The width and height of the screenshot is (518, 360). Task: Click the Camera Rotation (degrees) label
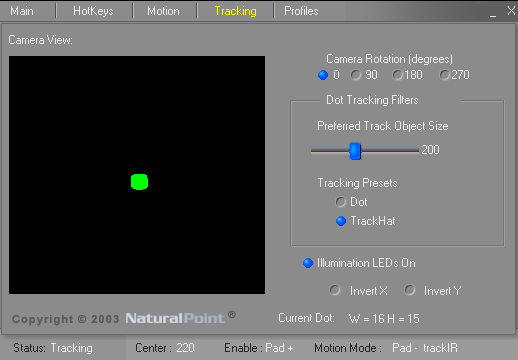389,59
